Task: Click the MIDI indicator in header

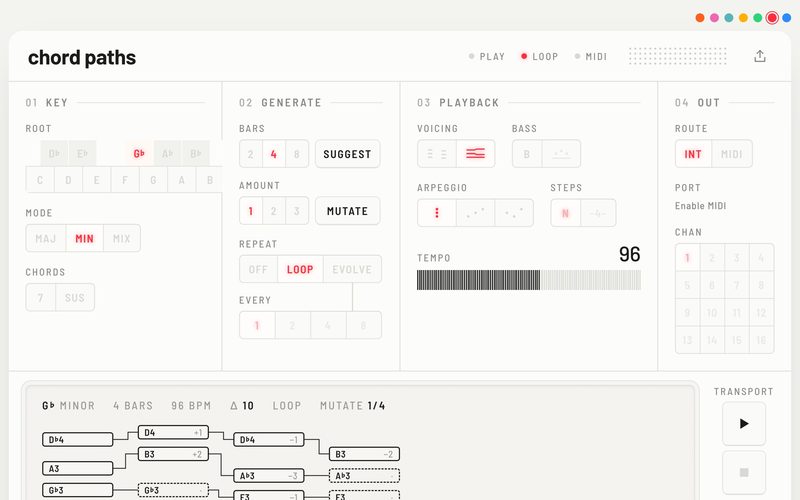Action: (591, 57)
